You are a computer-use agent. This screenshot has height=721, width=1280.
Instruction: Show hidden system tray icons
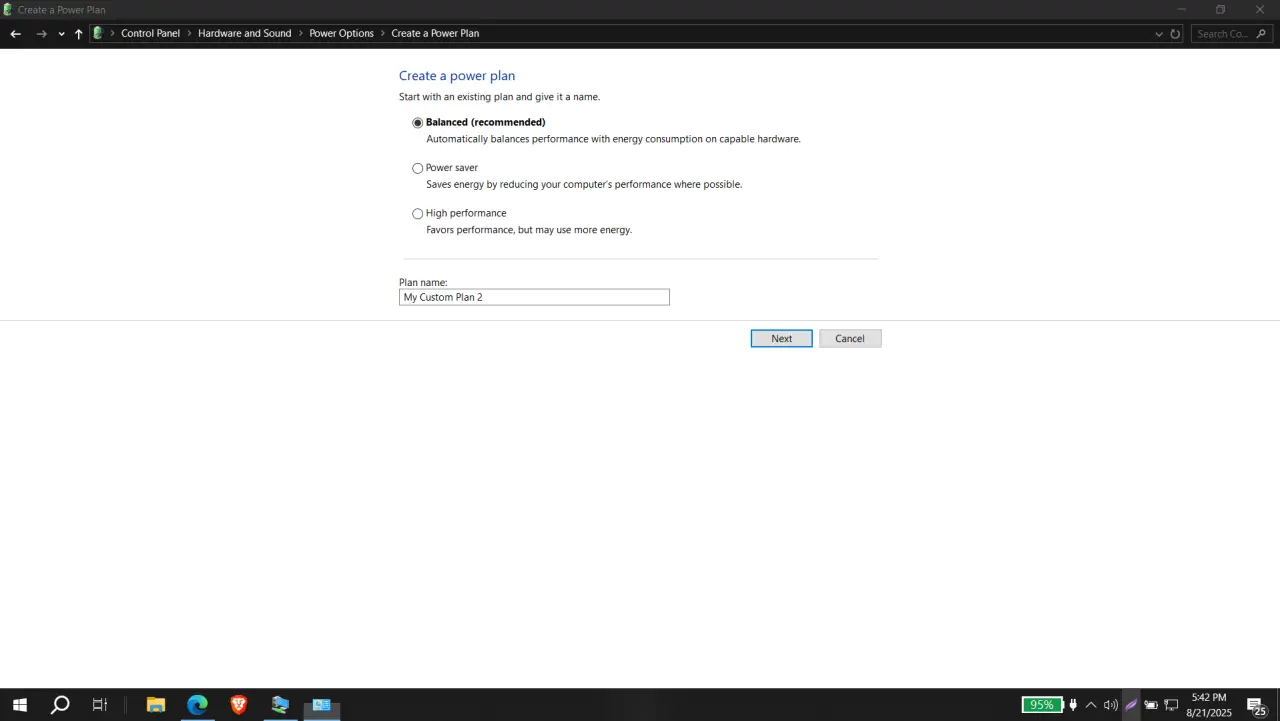point(1091,705)
